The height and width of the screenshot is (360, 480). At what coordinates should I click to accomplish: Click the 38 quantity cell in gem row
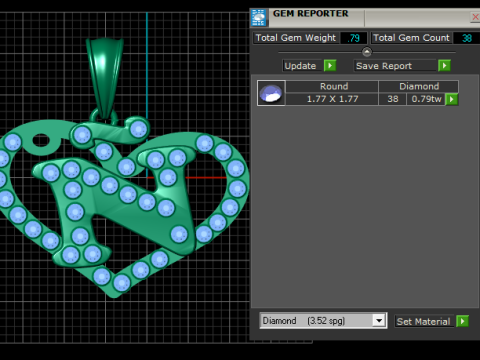[x=393, y=99]
